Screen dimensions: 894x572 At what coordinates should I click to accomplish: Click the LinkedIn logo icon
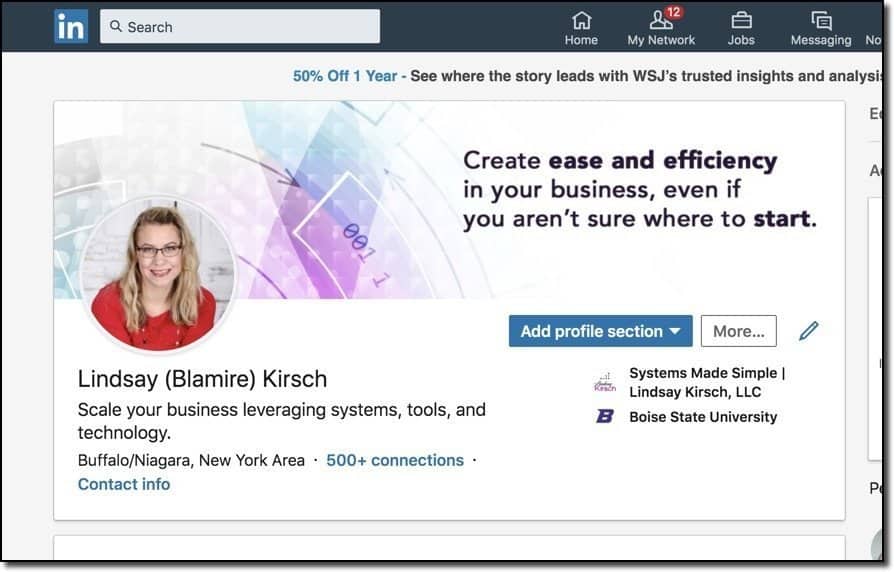pos(71,26)
